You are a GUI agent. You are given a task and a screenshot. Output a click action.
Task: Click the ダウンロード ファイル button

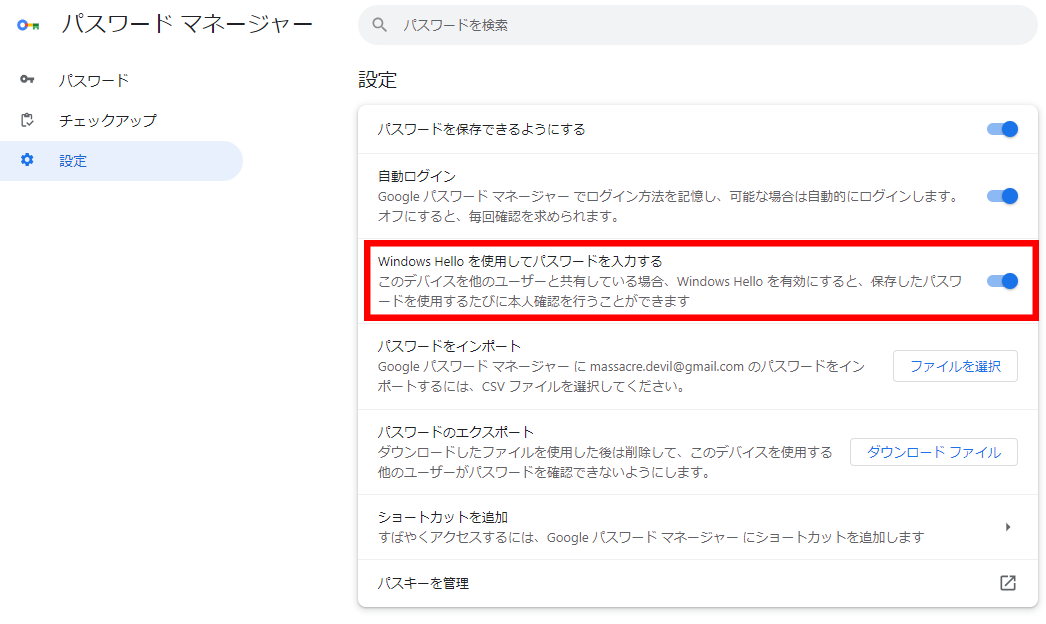tap(932, 452)
